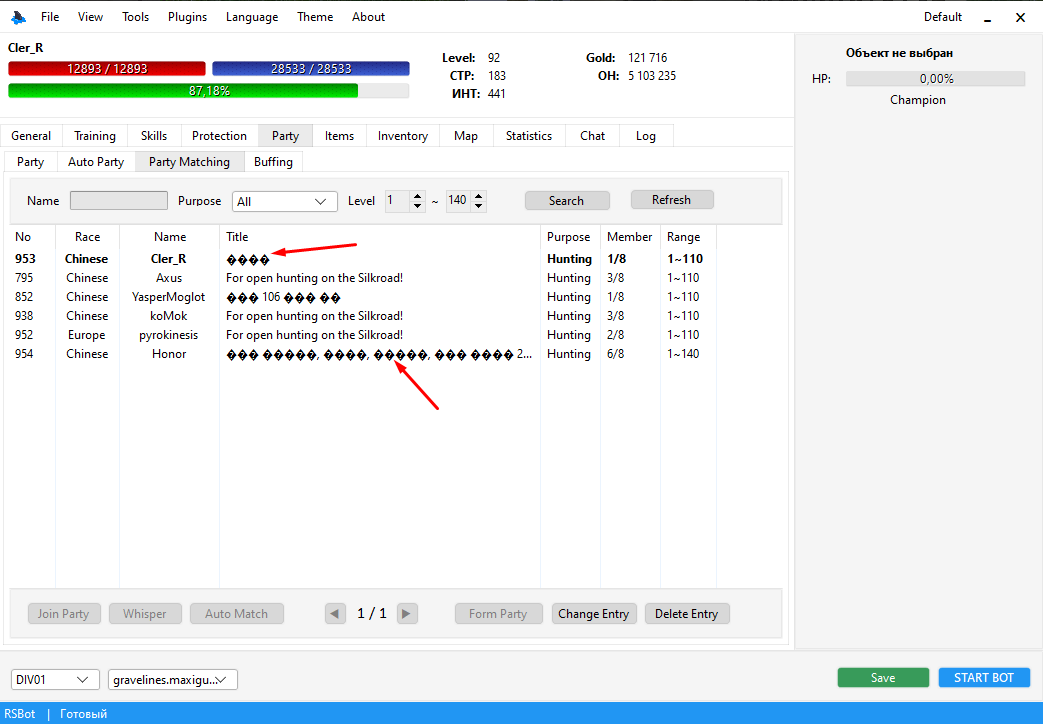Image resolution: width=1043 pixels, height=724 pixels.
Task: Select the Honor party row in the list
Action: (168, 353)
